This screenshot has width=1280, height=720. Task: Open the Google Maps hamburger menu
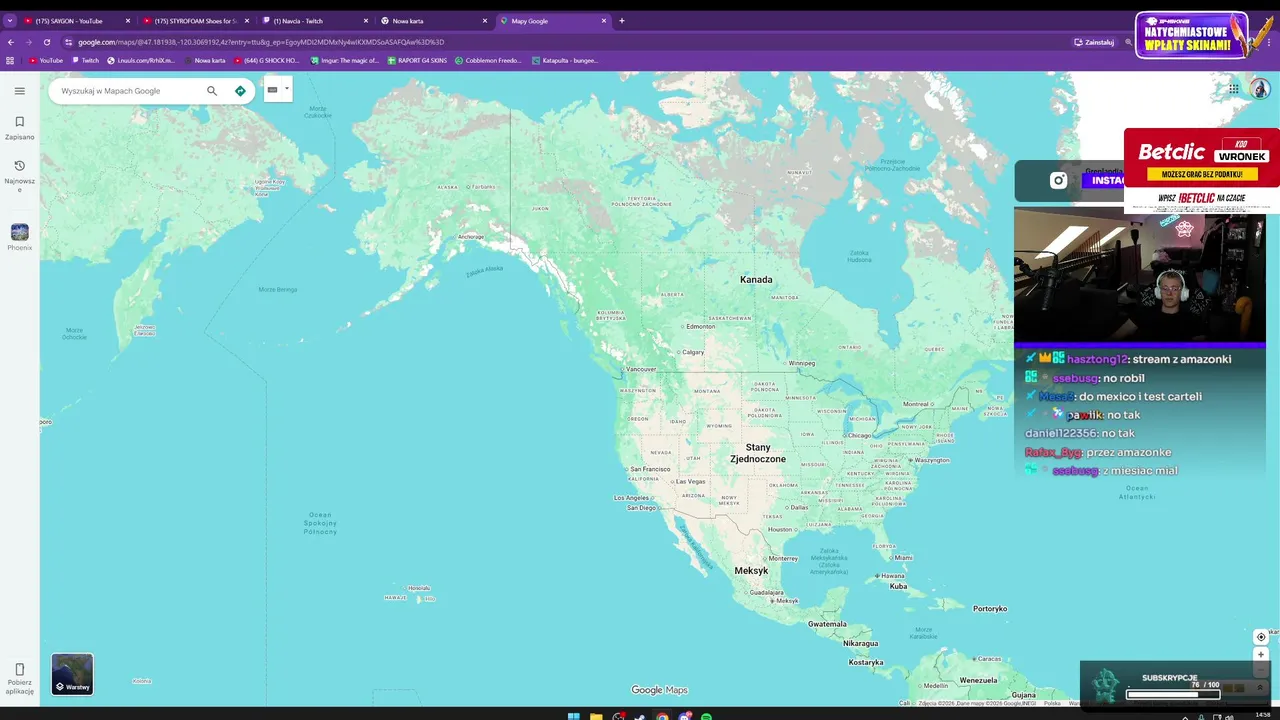pos(19,91)
